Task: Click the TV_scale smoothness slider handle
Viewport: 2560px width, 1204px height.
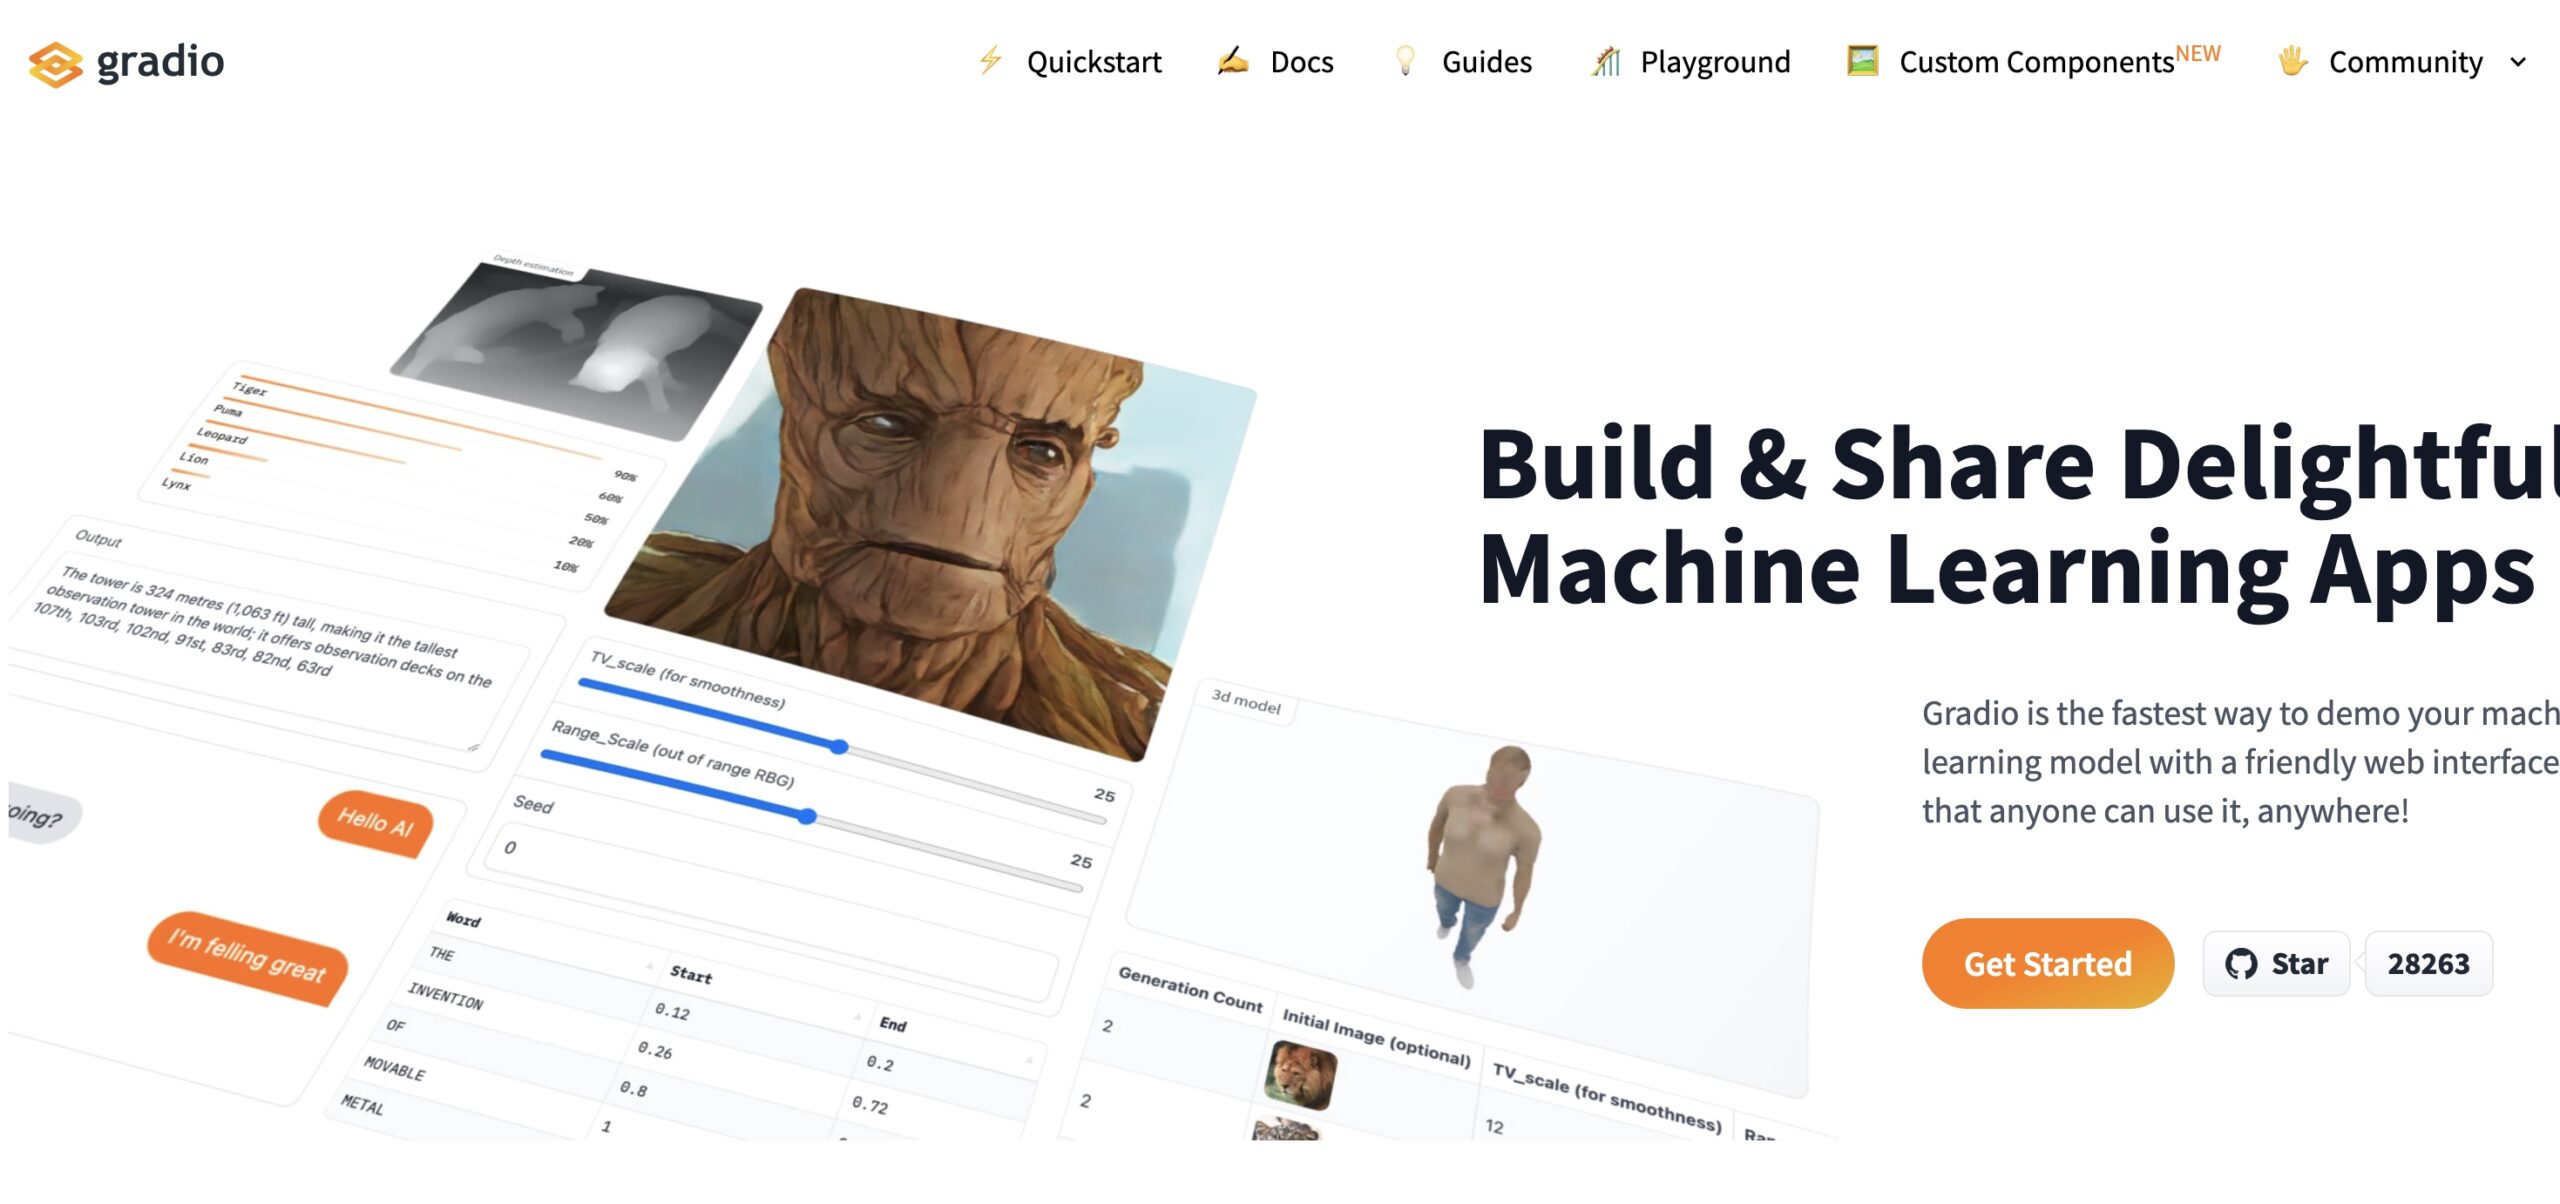Action: (x=840, y=747)
